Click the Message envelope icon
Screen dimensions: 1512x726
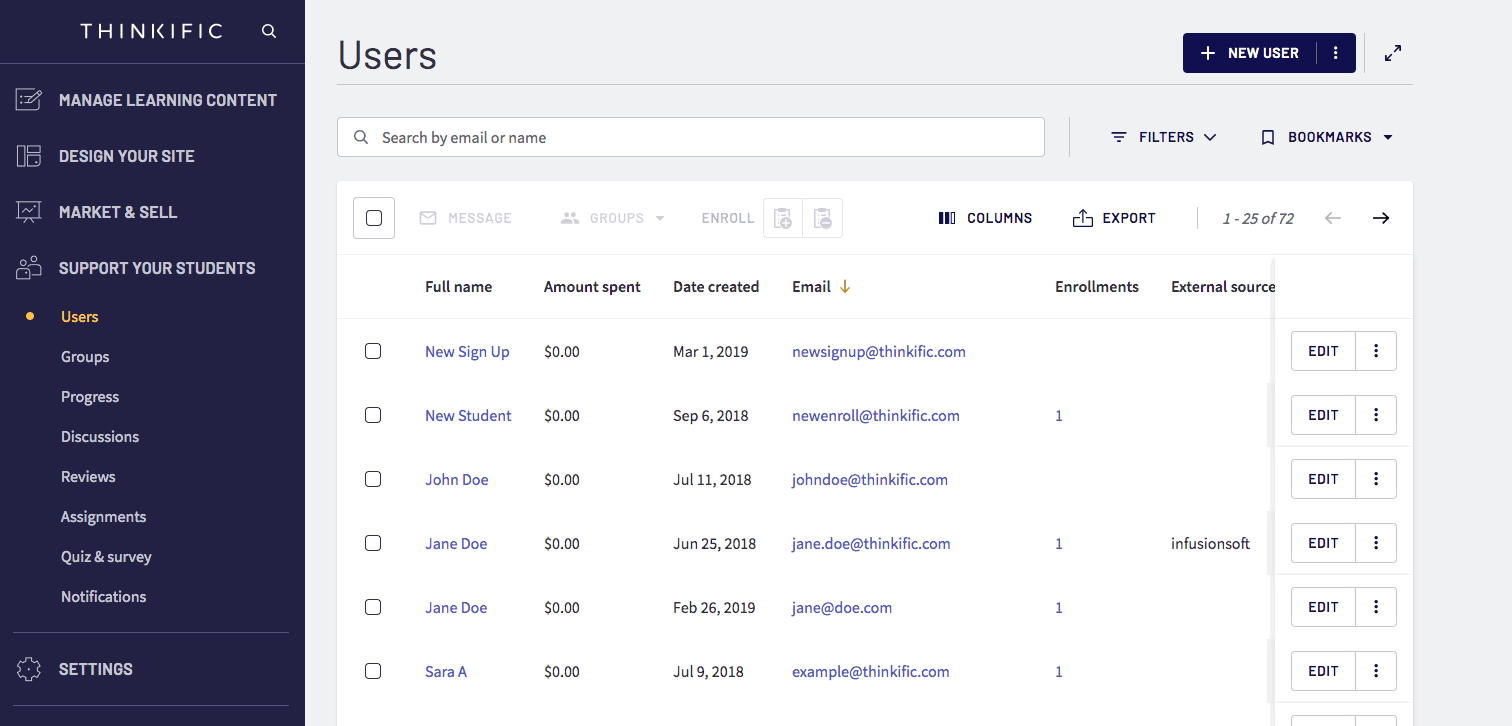pyautogui.click(x=428, y=218)
